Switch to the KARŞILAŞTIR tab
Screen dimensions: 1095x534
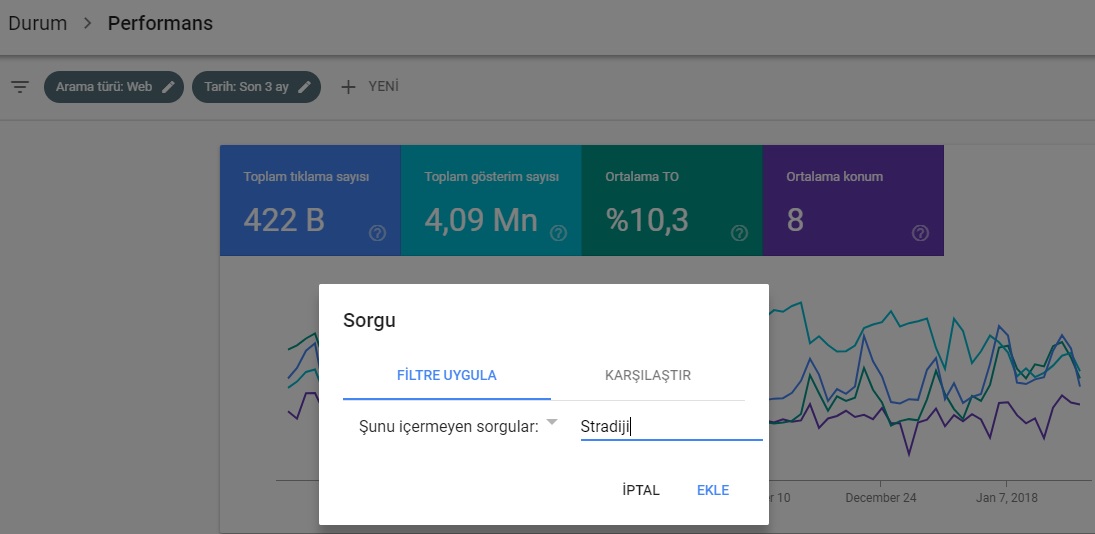(x=648, y=376)
